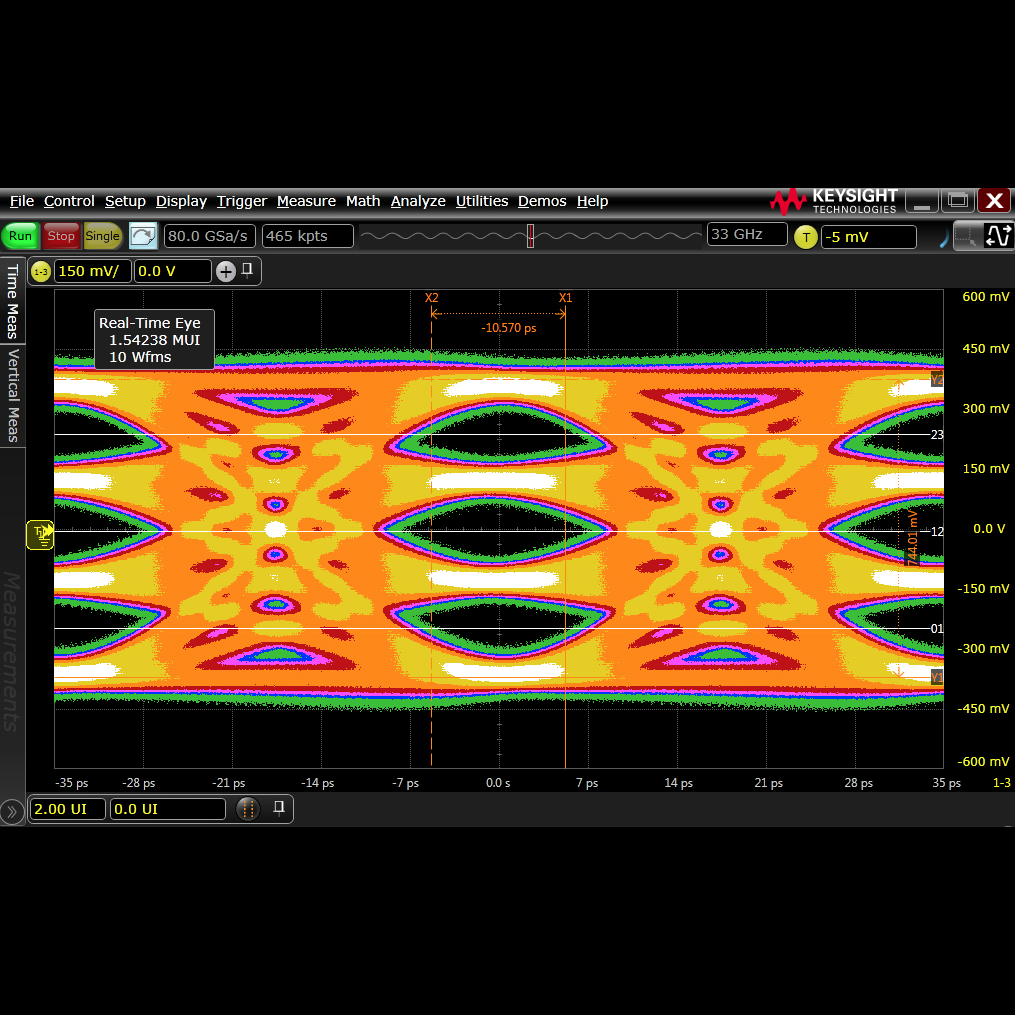Open the Analyze menu
This screenshot has height=1015, width=1015.
418,201
